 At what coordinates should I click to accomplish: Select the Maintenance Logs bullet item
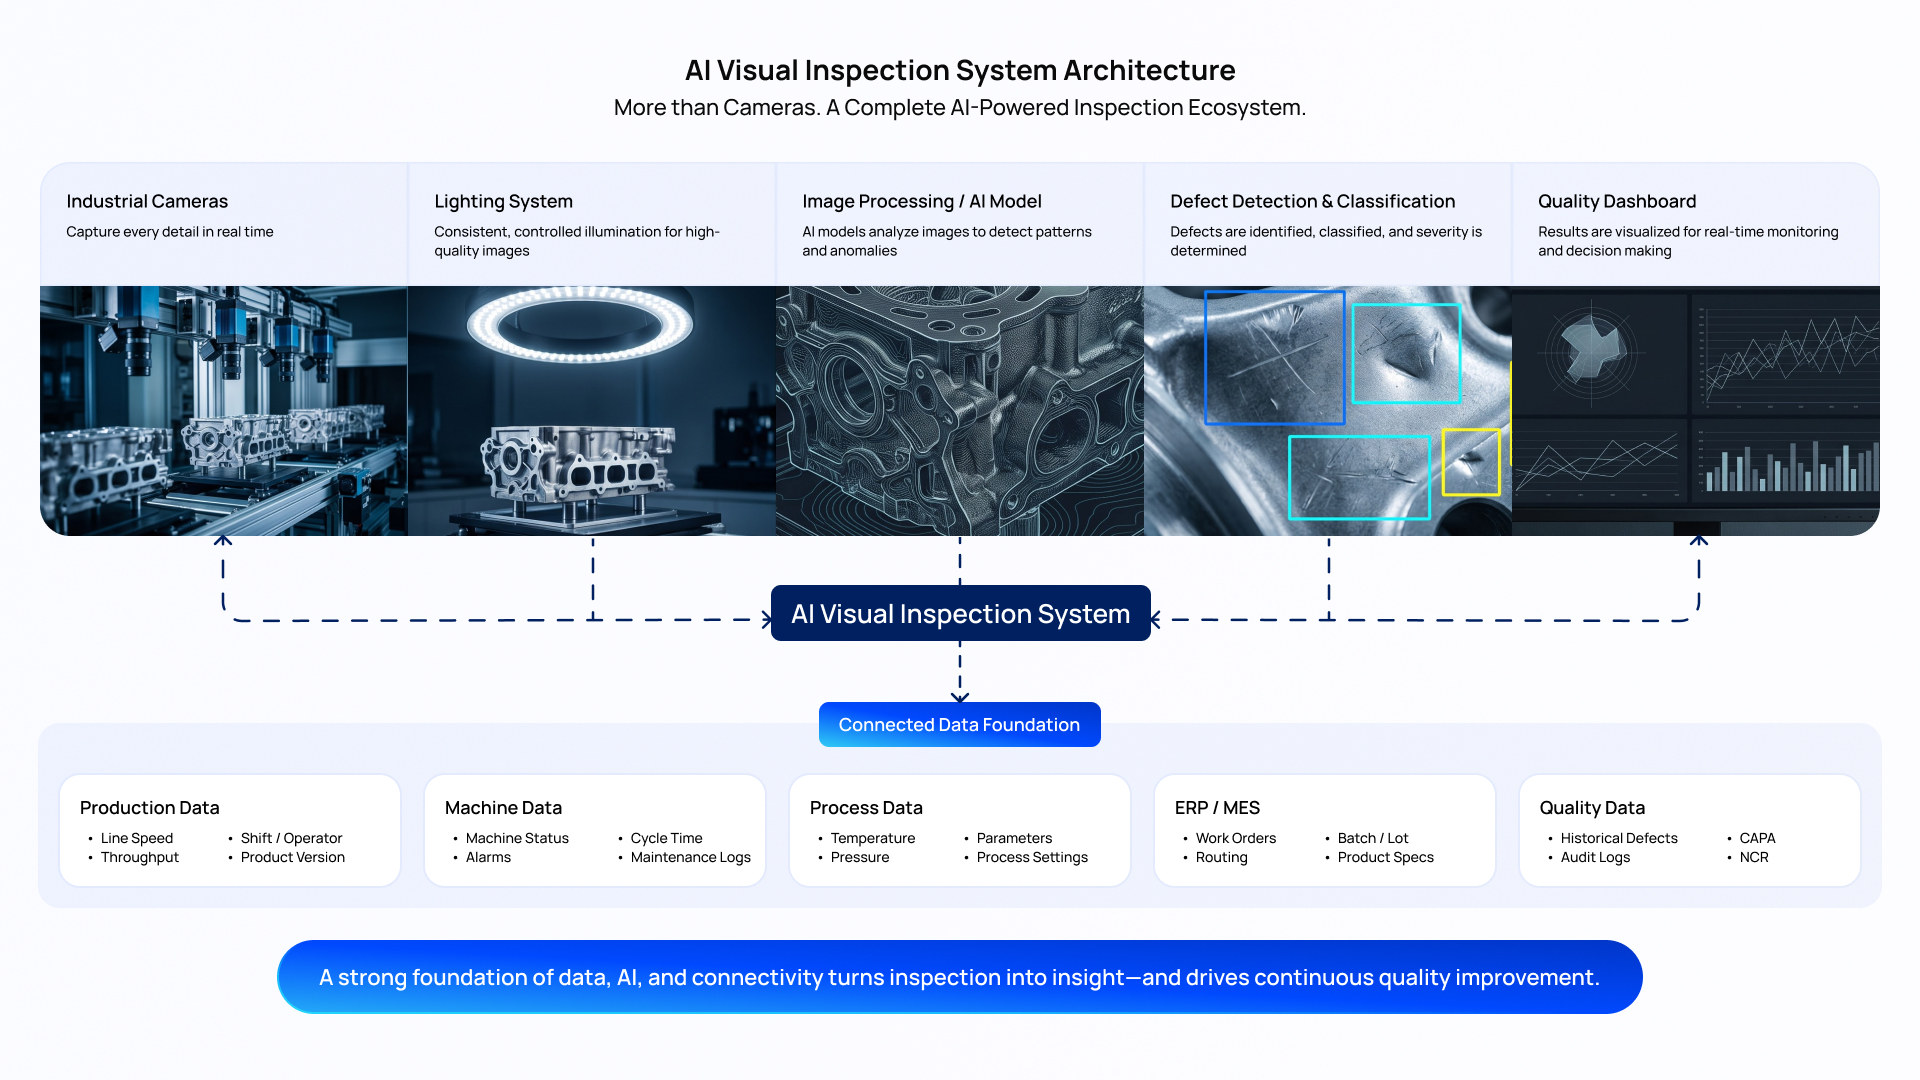(x=690, y=857)
